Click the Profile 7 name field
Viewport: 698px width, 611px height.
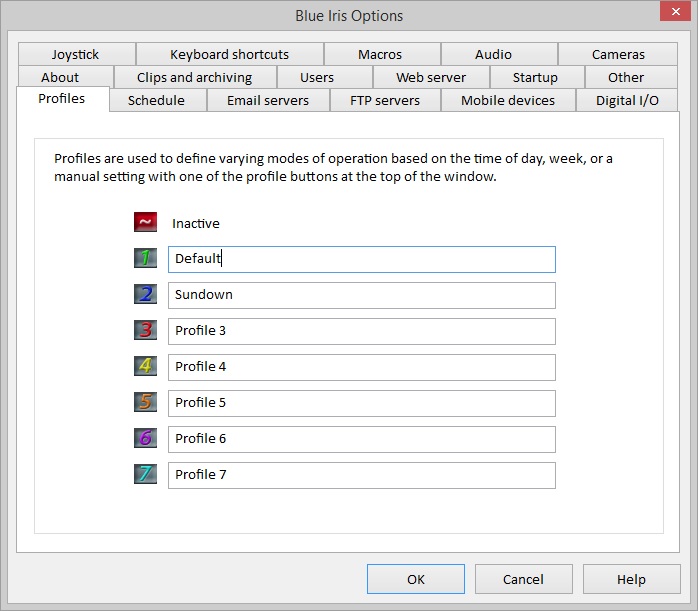click(x=361, y=475)
